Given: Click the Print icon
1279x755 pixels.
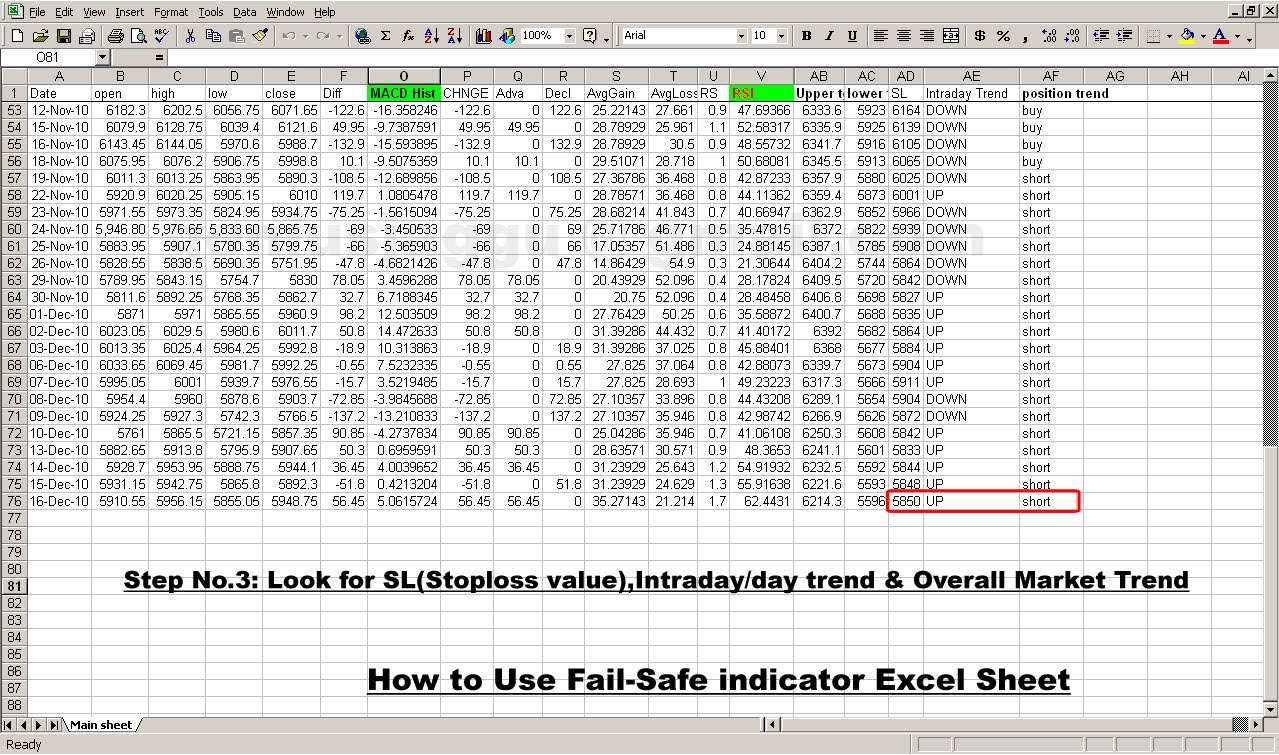Looking at the screenshot, I should tap(115, 36).
